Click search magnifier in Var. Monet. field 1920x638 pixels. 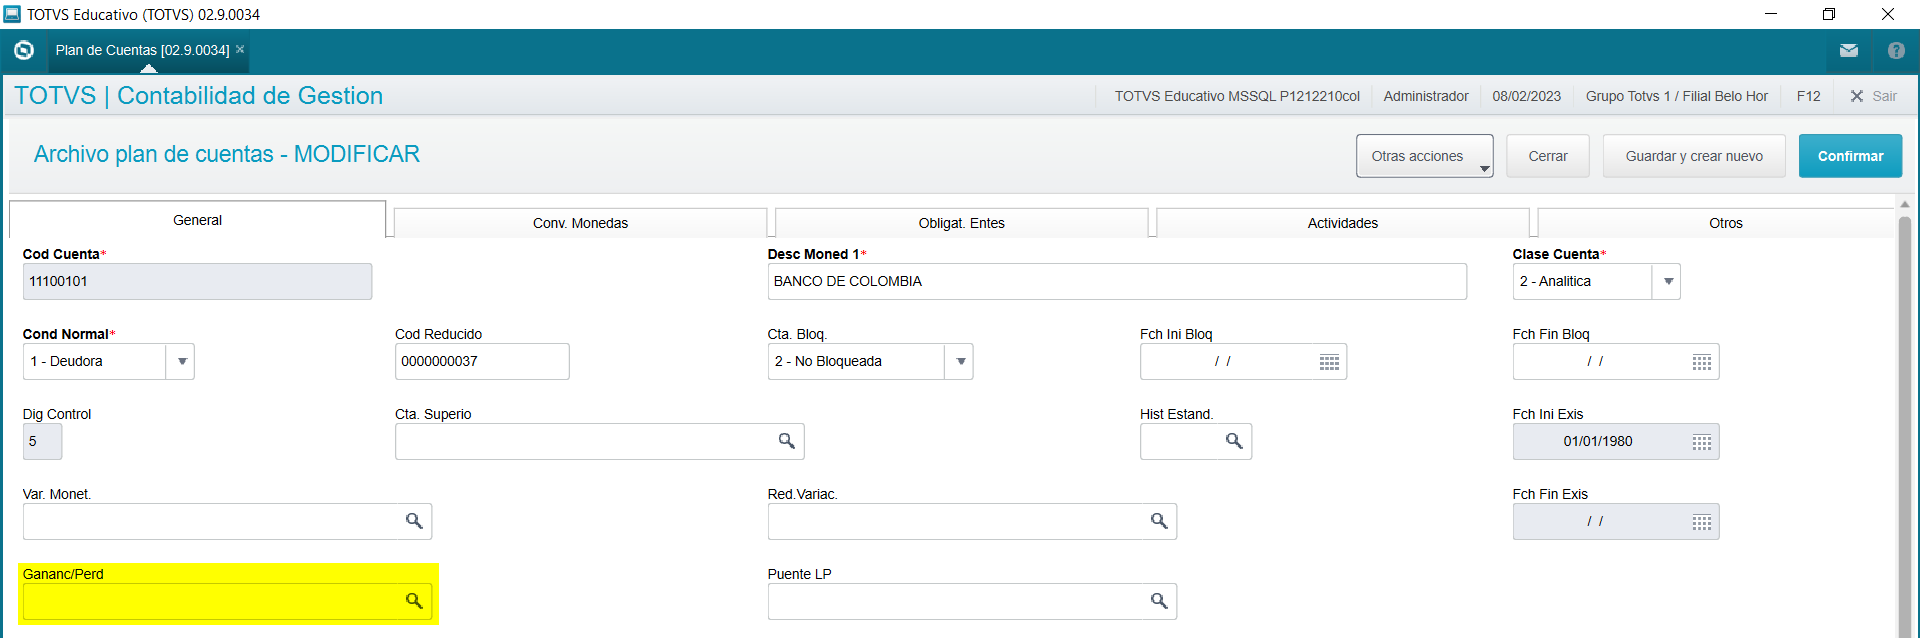pos(414,521)
